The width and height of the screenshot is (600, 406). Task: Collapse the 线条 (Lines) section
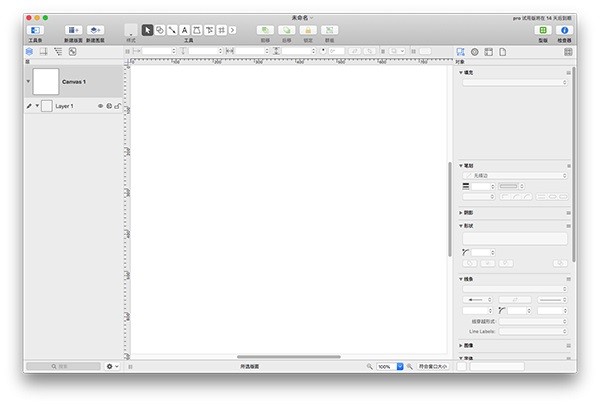point(461,279)
